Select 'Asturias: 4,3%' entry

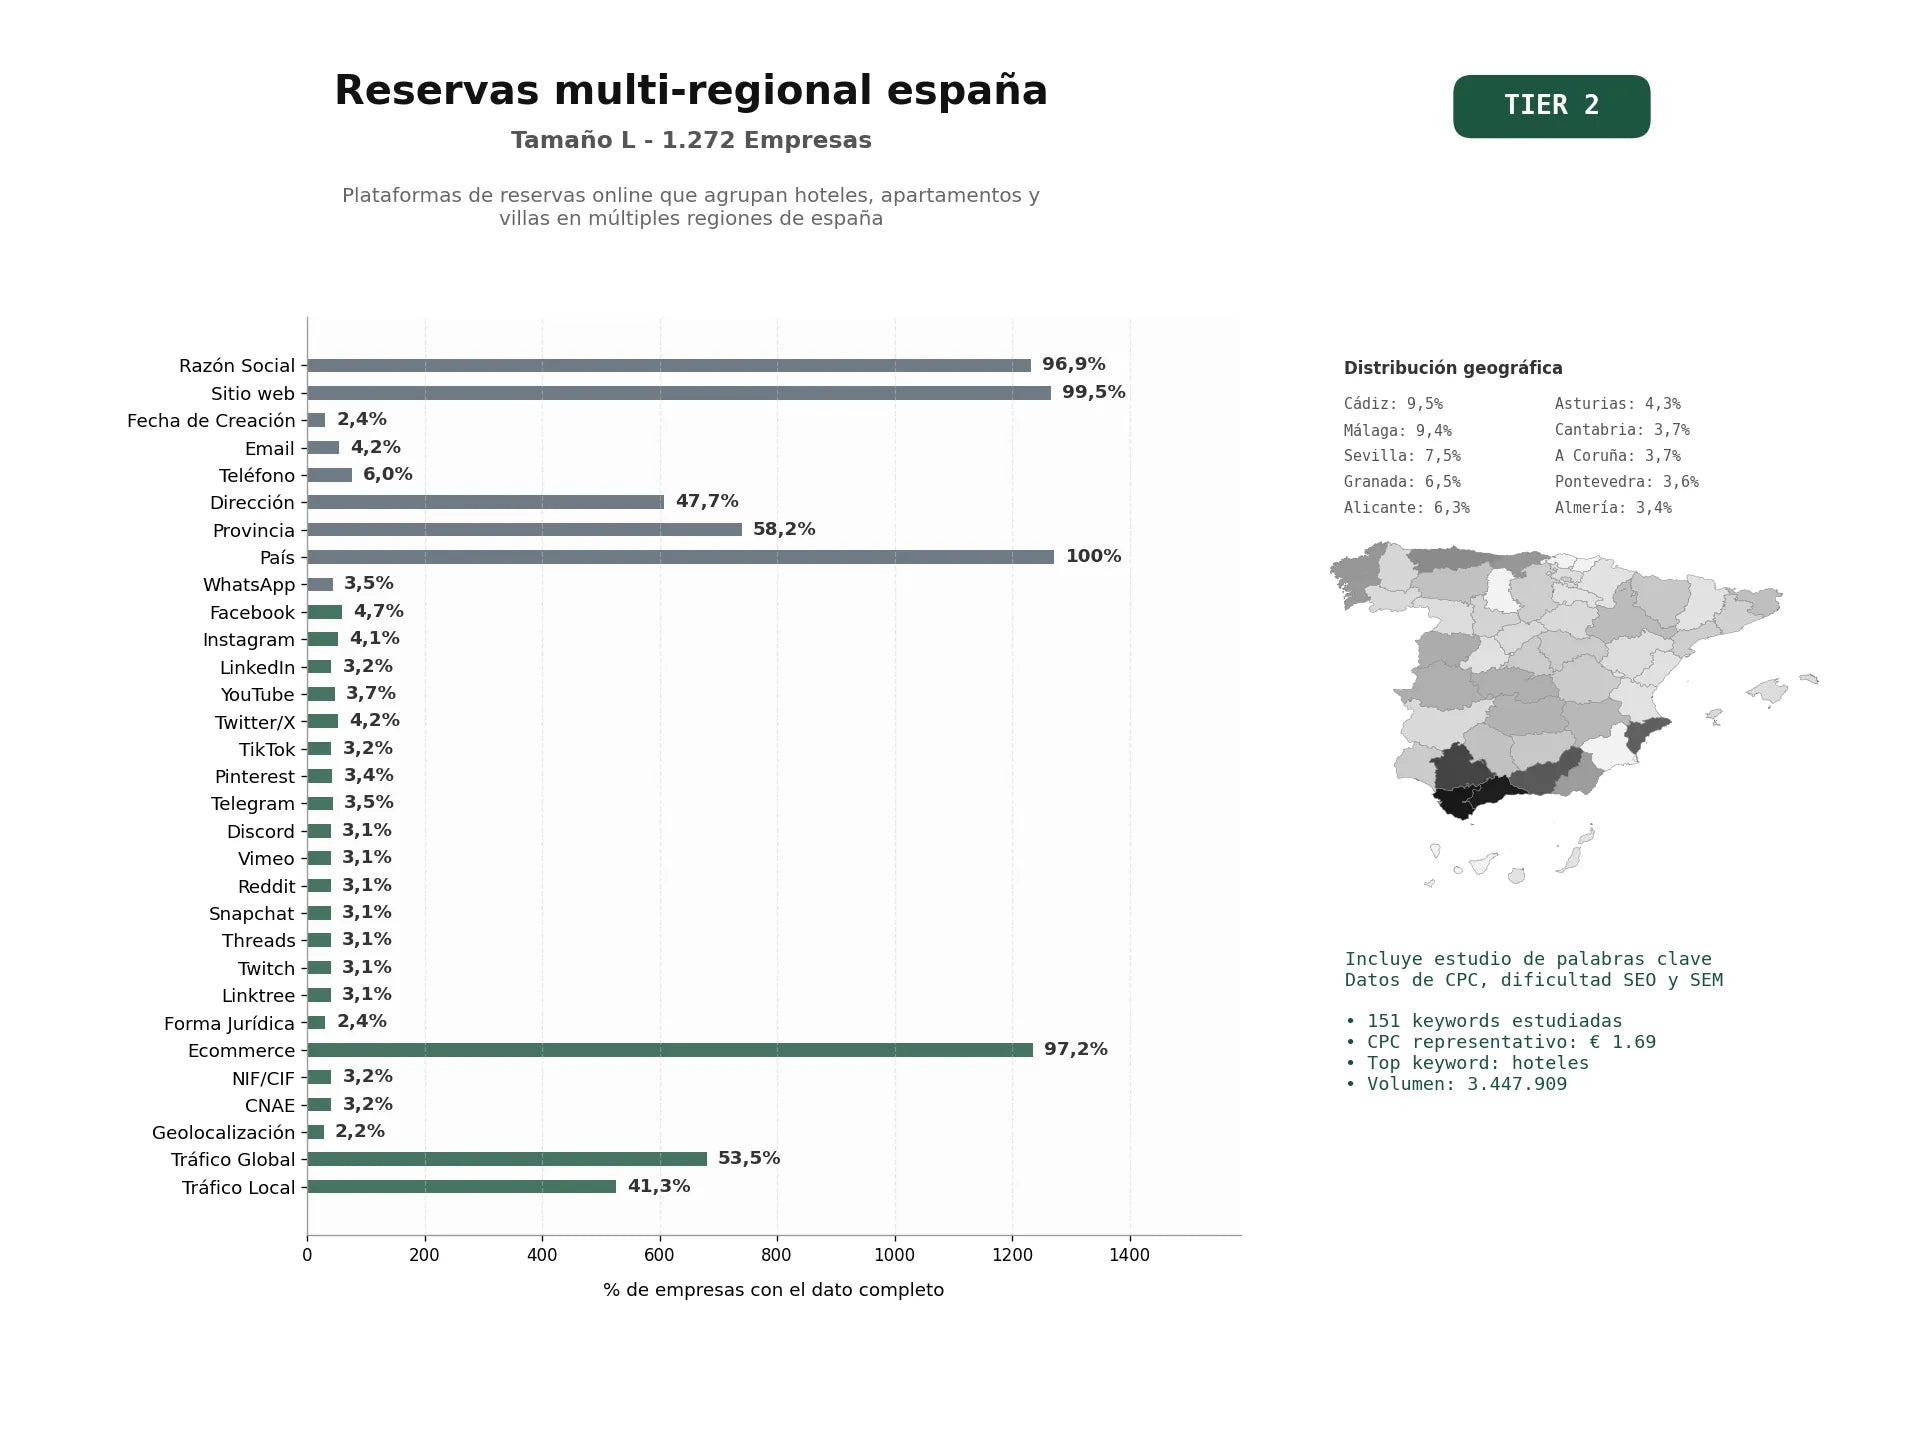pyautogui.click(x=1618, y=404)
